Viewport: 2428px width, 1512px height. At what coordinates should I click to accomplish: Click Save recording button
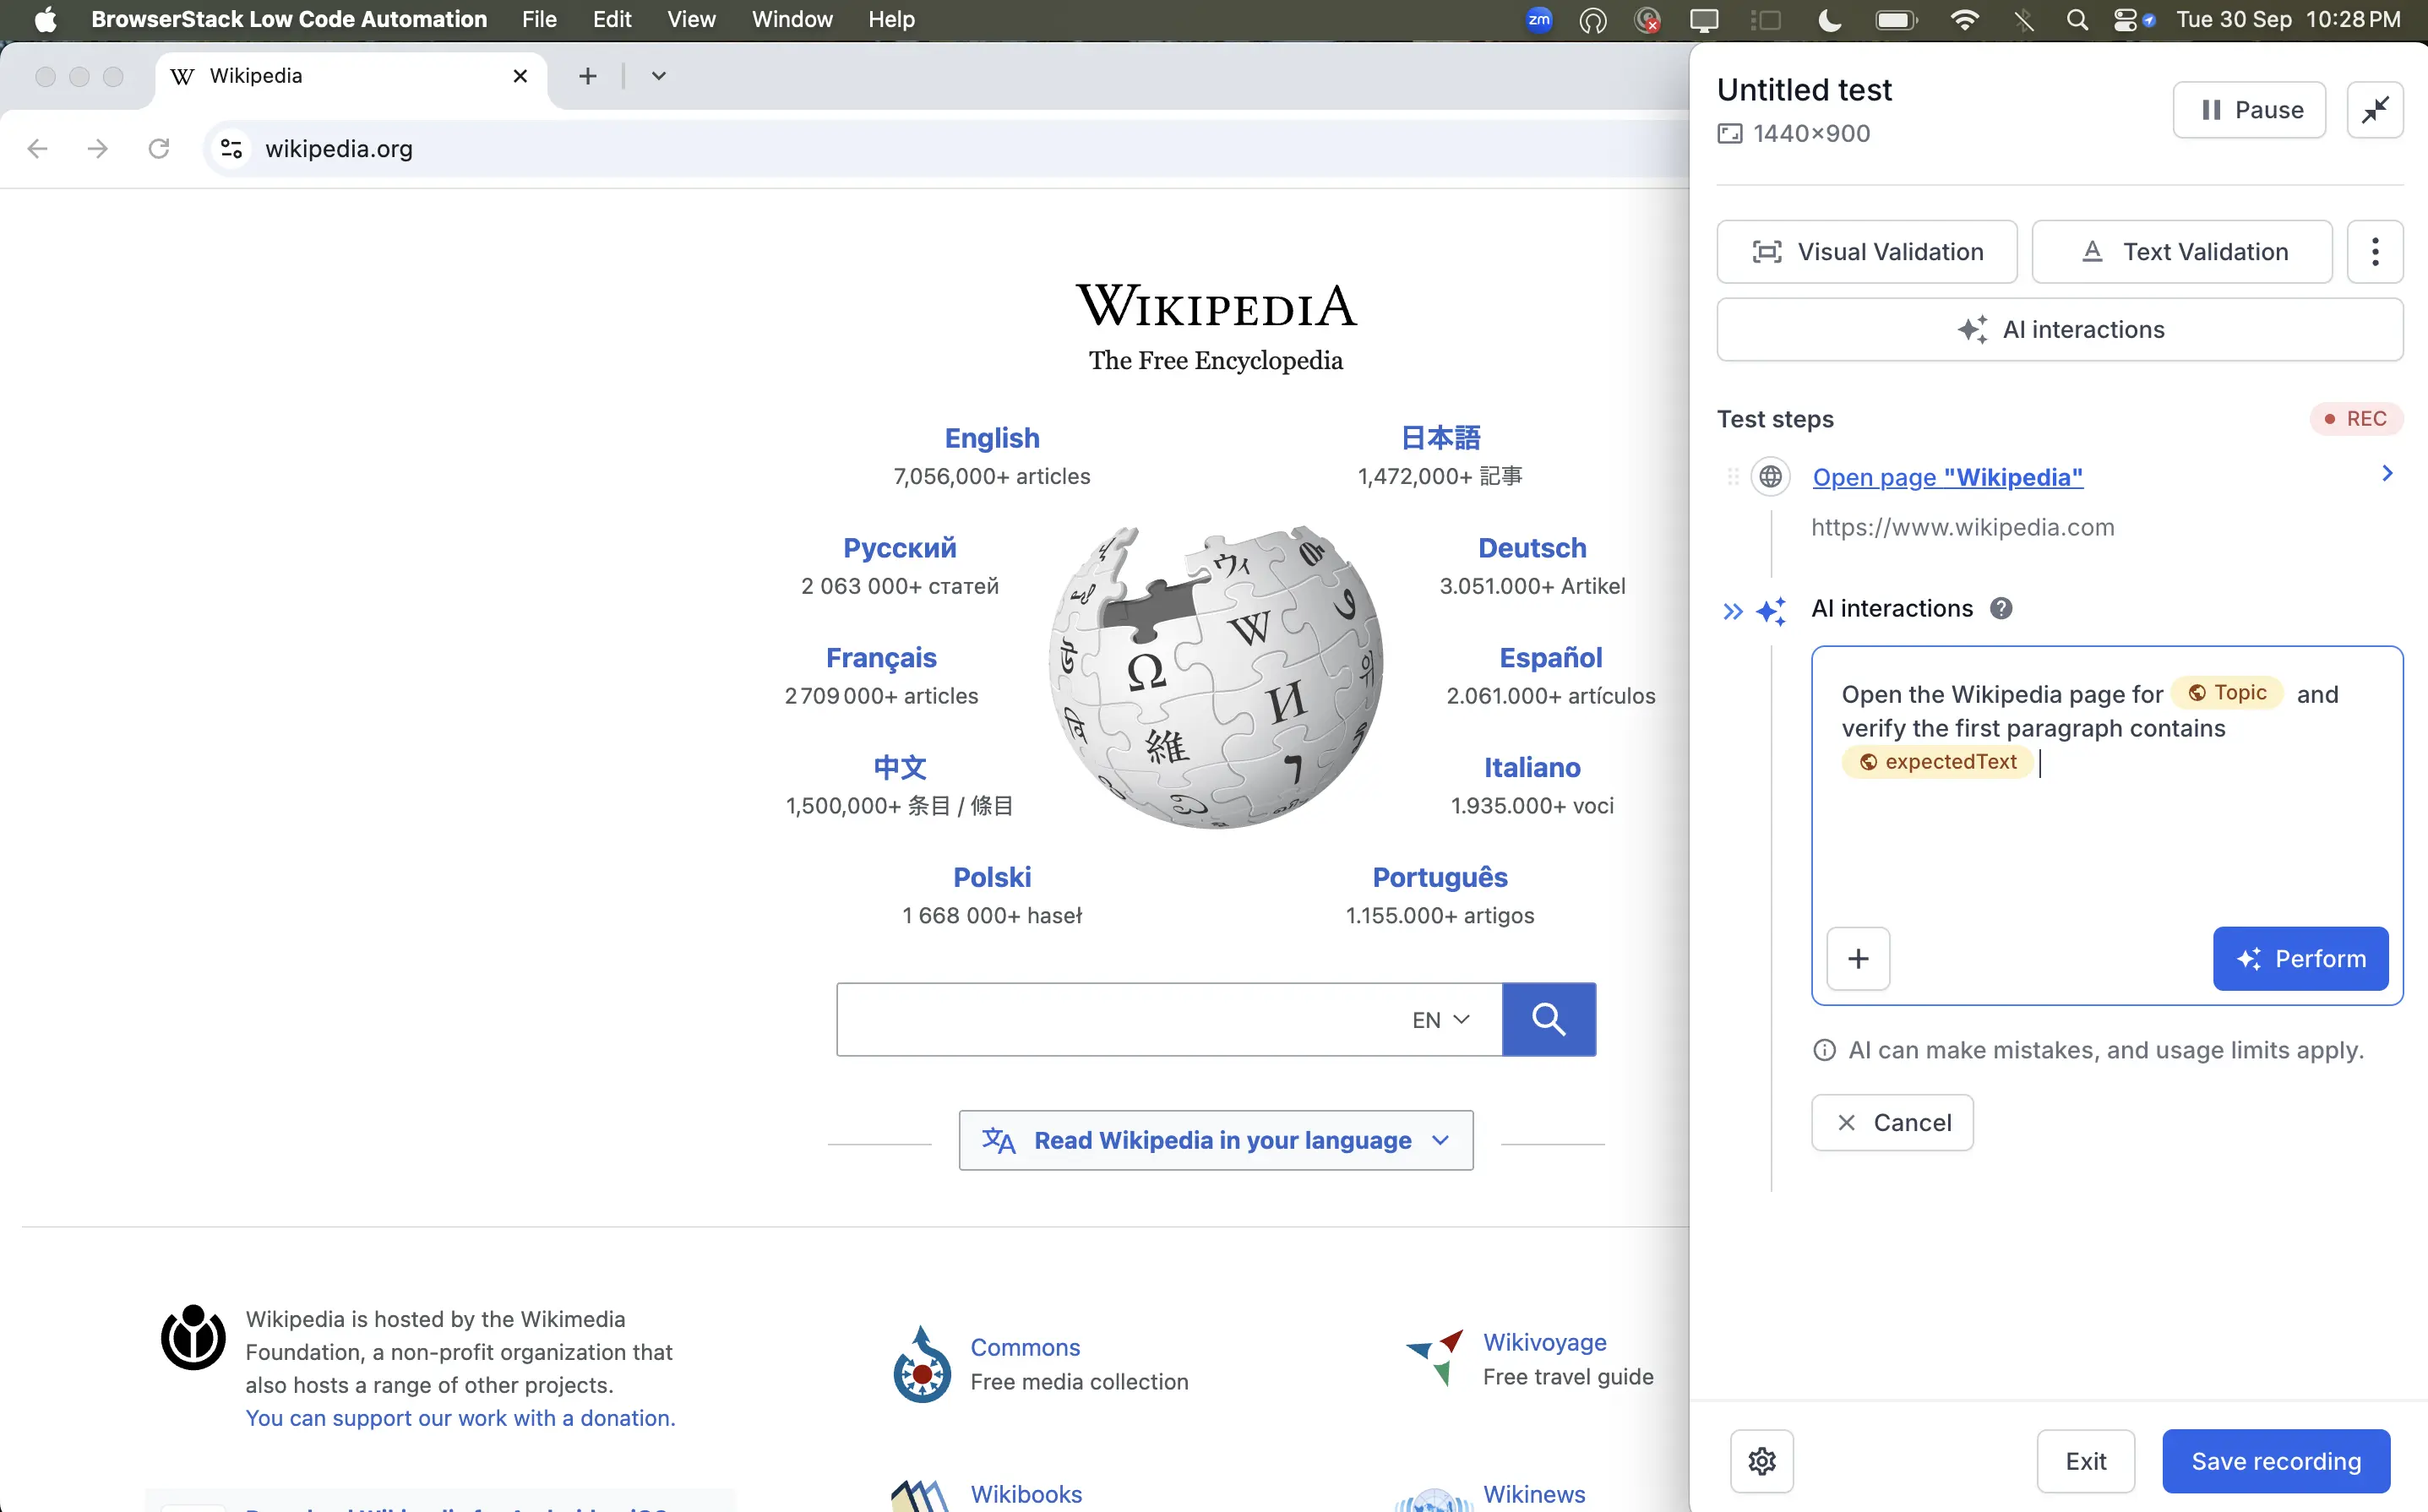click(x=2276, y=1461)
